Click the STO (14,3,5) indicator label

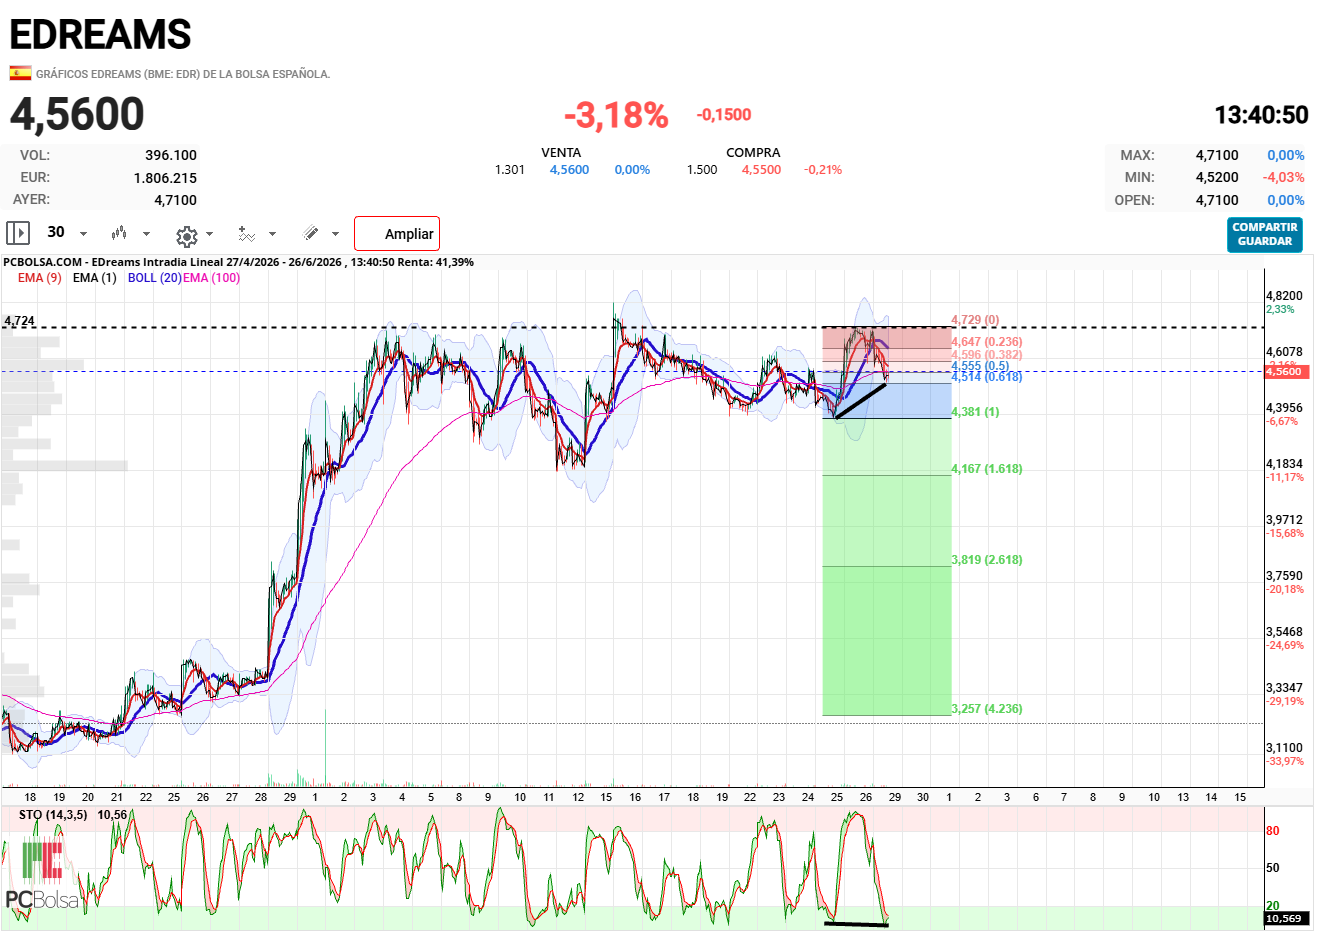click(53, 815)
